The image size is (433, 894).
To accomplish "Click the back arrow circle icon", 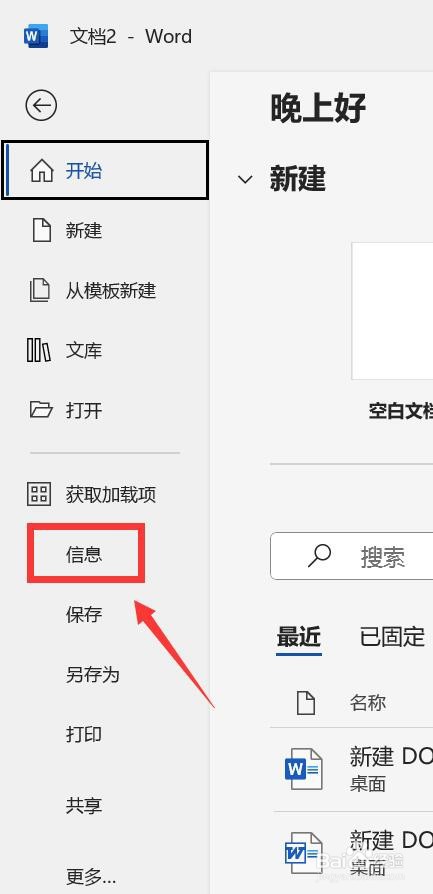I will (x=41, y=105).
